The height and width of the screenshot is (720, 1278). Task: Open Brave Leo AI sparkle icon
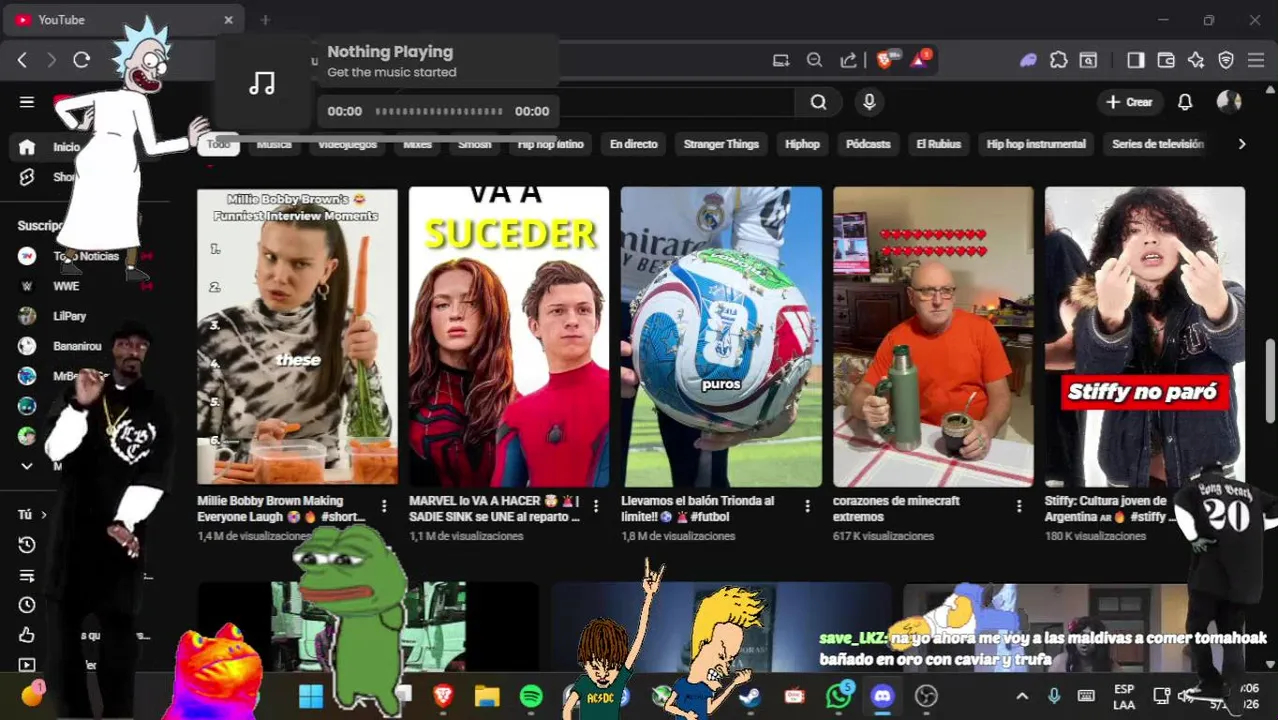click(x=1196, y=60)
